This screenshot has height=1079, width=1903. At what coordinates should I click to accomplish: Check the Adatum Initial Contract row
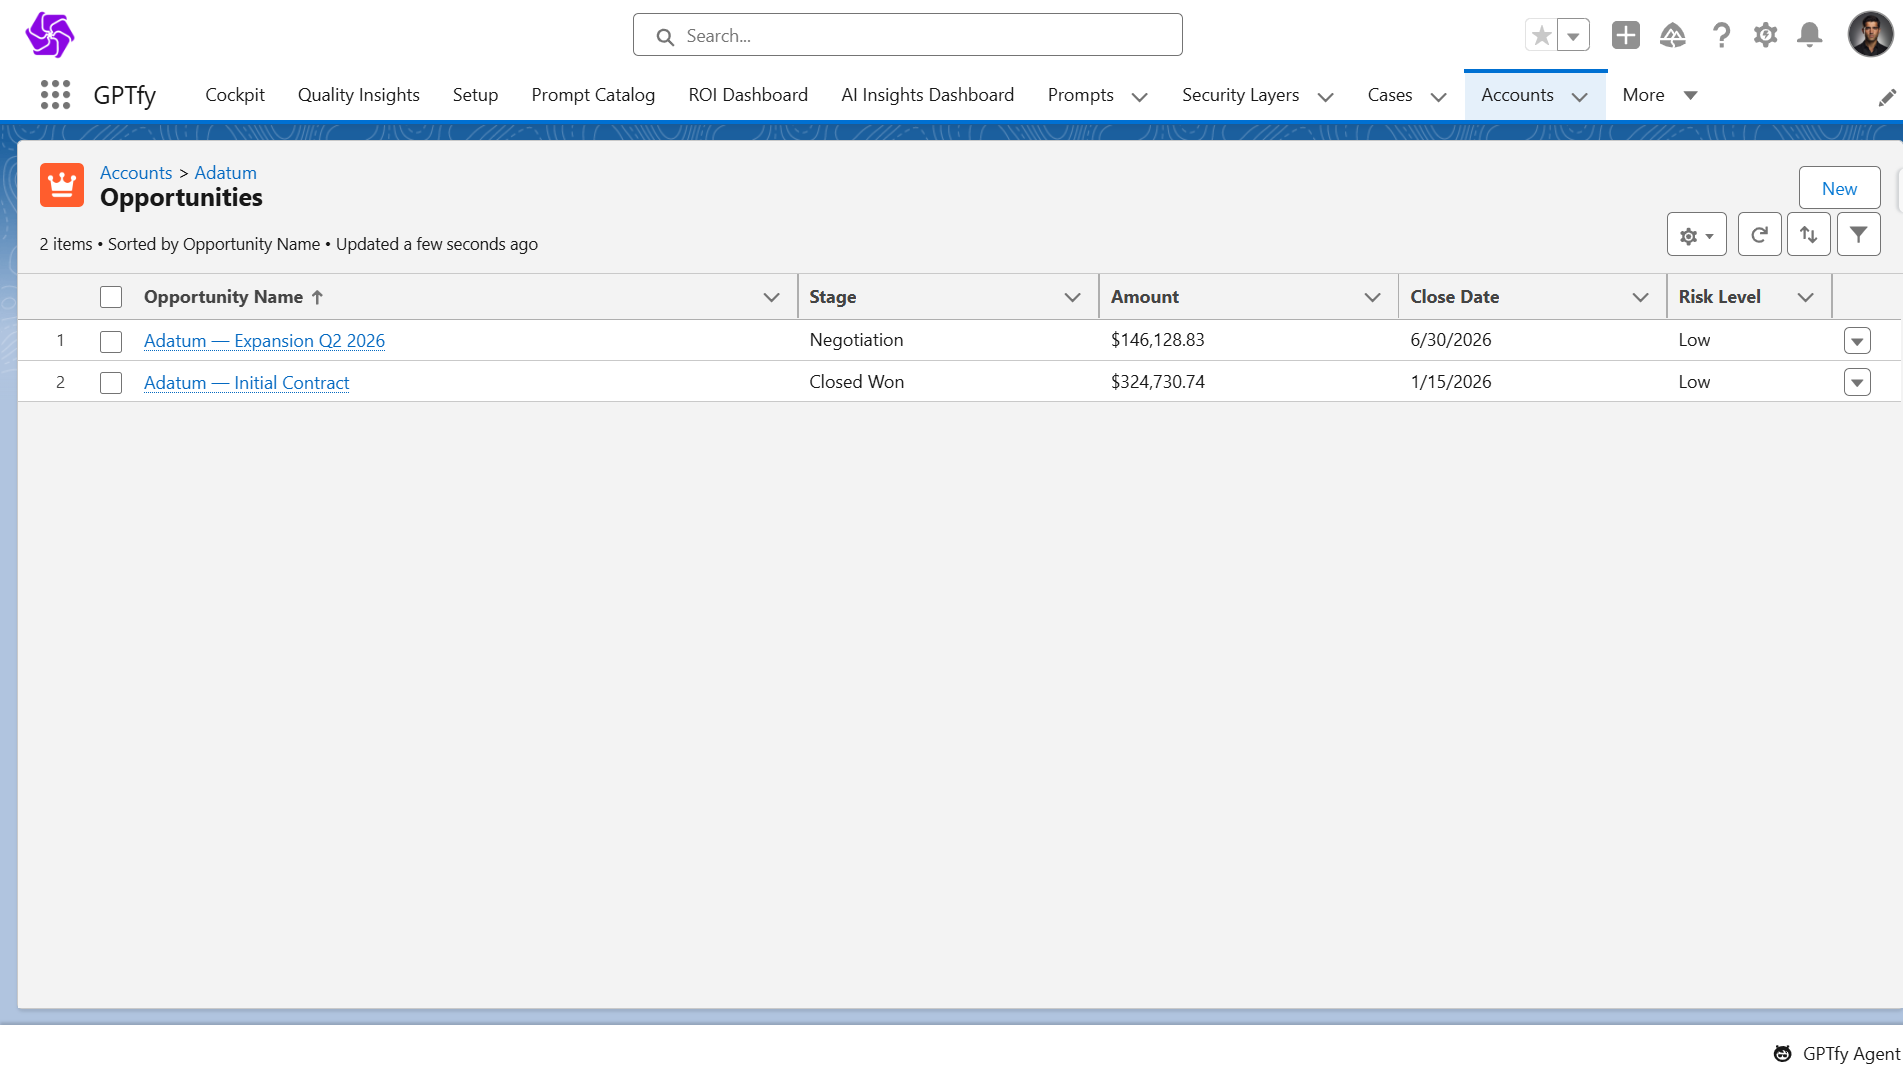click(x=111, y=383)
